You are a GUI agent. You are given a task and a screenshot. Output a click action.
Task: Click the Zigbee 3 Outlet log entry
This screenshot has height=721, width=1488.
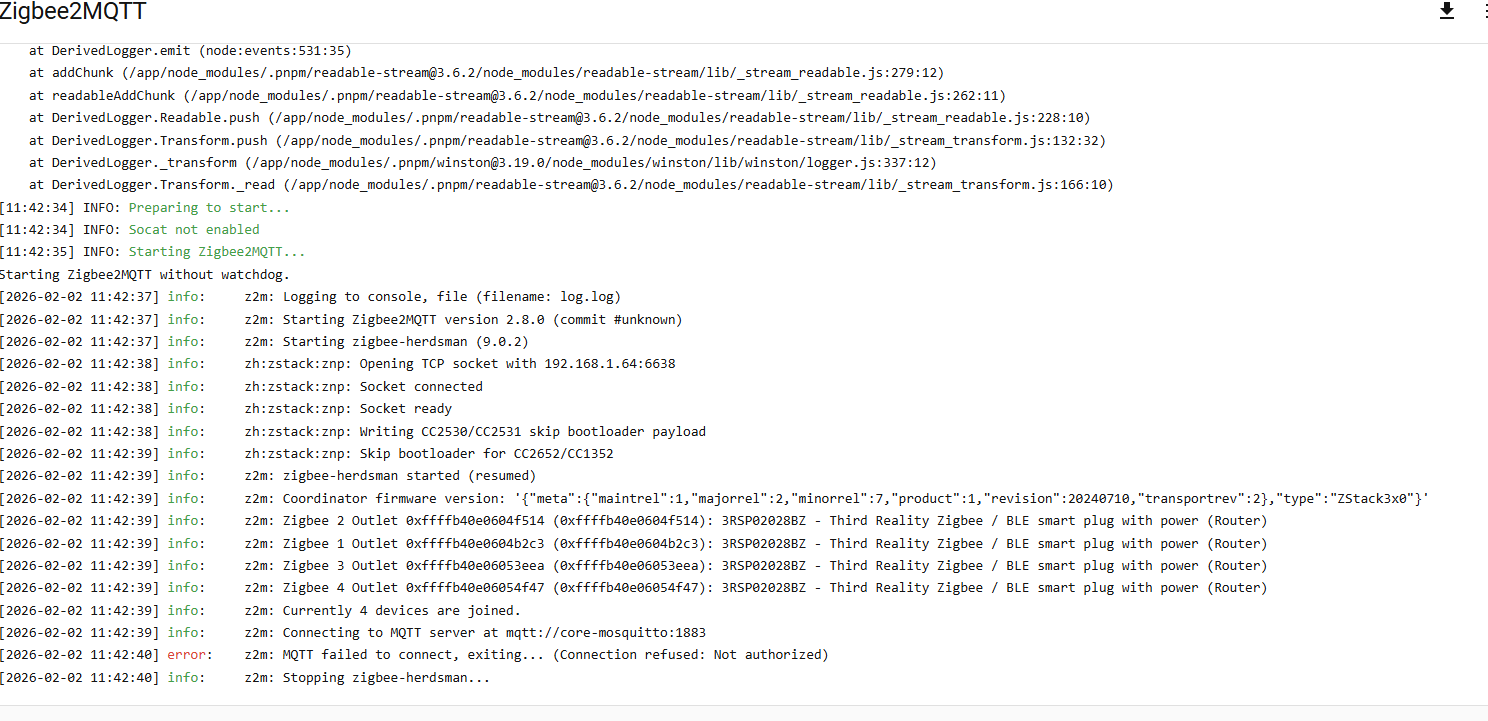tap(755, 565)
